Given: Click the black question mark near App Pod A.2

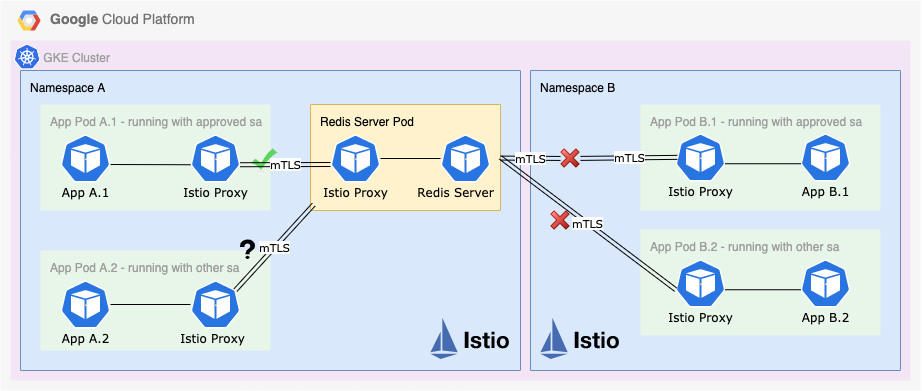Looking at the screenshot, I should pos(248,249).
